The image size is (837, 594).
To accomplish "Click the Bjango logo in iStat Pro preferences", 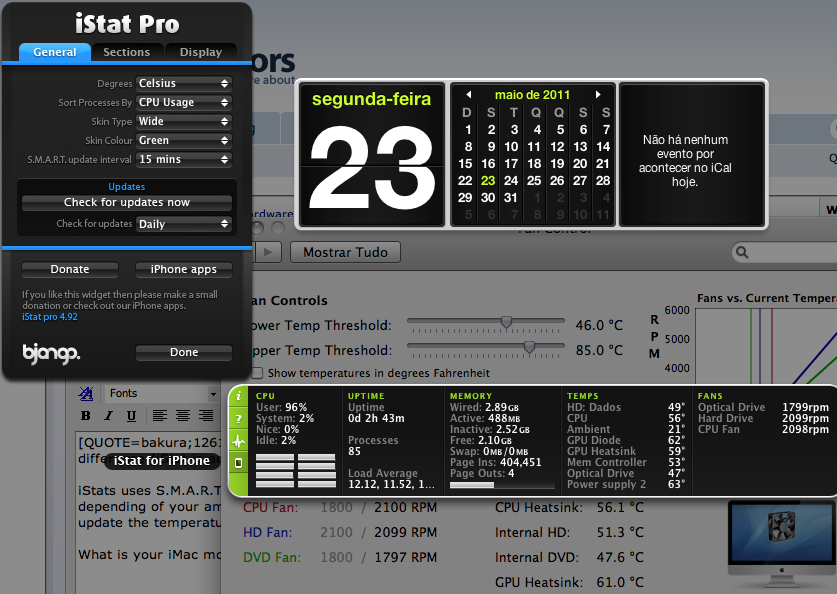I will point(51,353).
